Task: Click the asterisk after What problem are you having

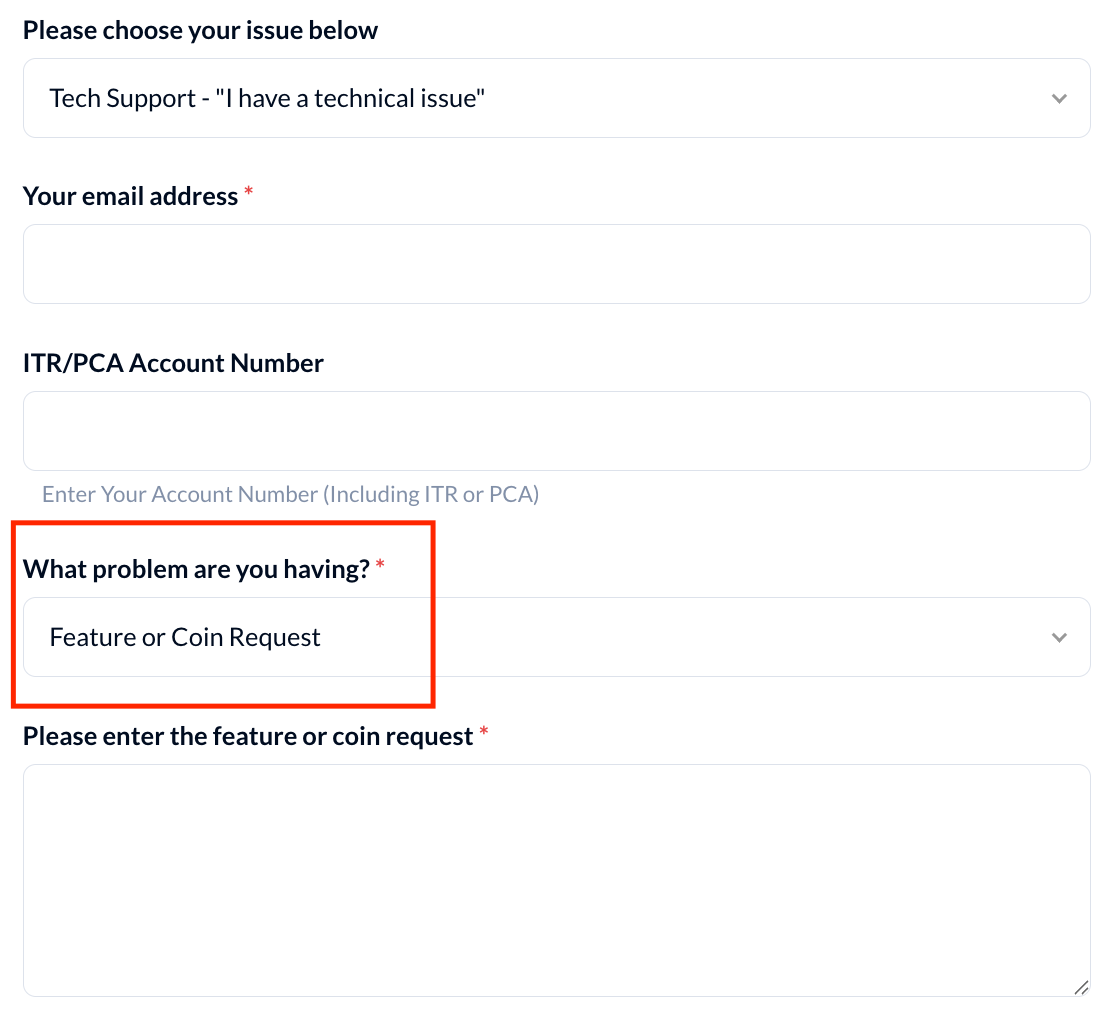Action: point(380,568)
